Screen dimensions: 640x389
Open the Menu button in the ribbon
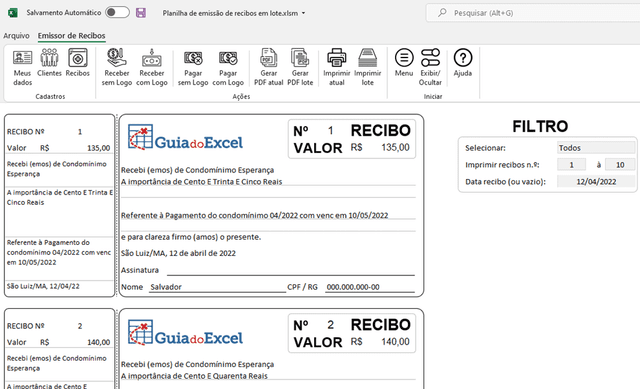[404, 62]
